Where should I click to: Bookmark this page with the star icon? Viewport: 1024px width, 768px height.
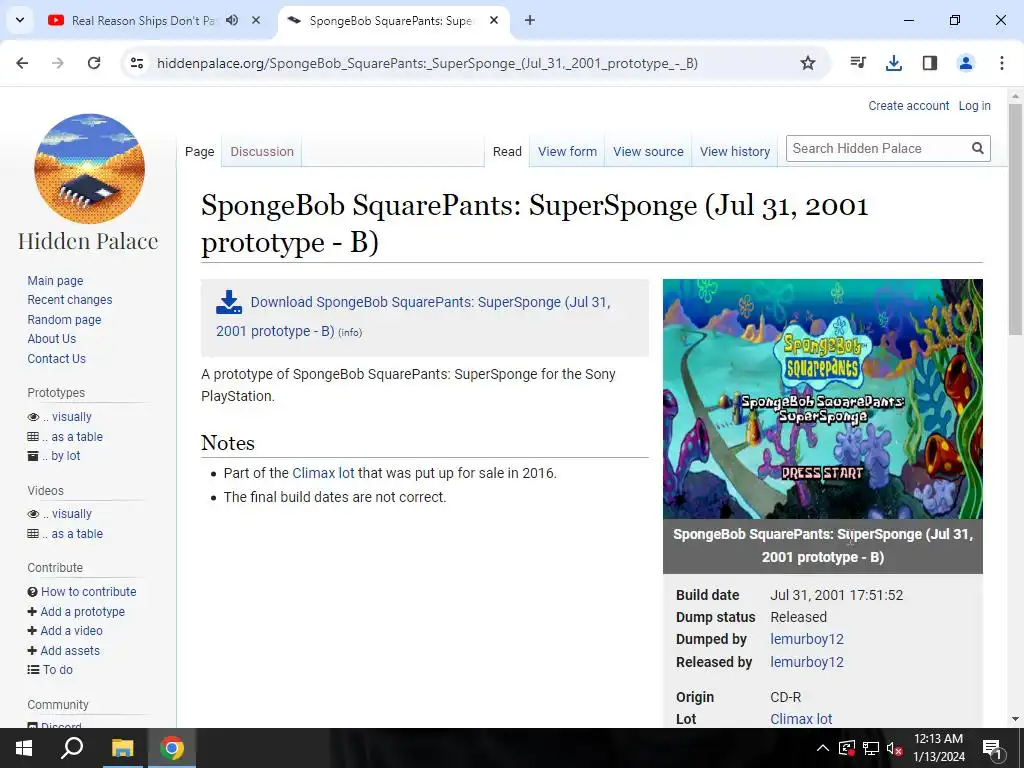point(808,63)
